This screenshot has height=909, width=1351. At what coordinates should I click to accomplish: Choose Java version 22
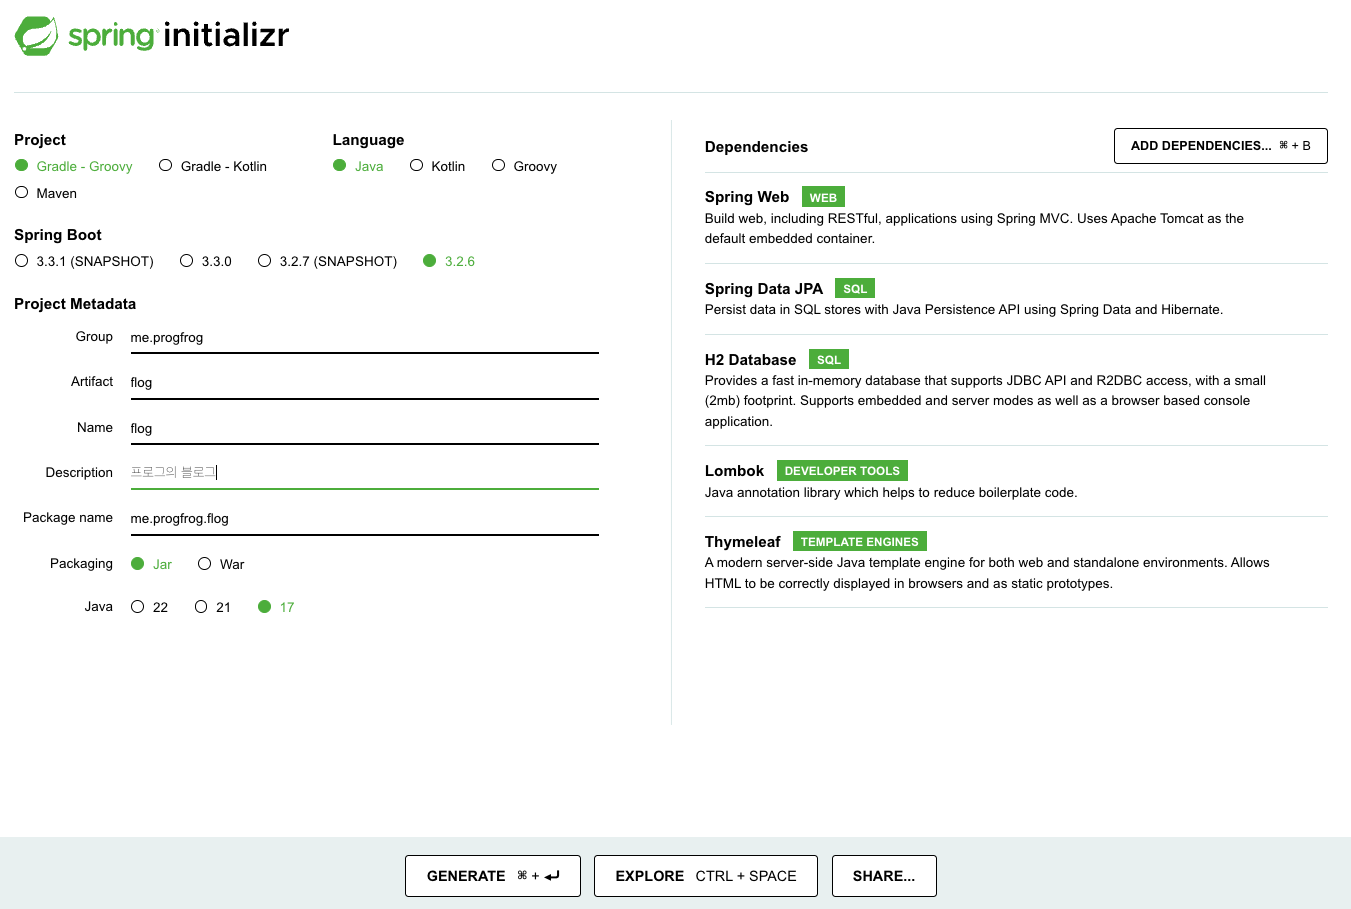(150, 607)
